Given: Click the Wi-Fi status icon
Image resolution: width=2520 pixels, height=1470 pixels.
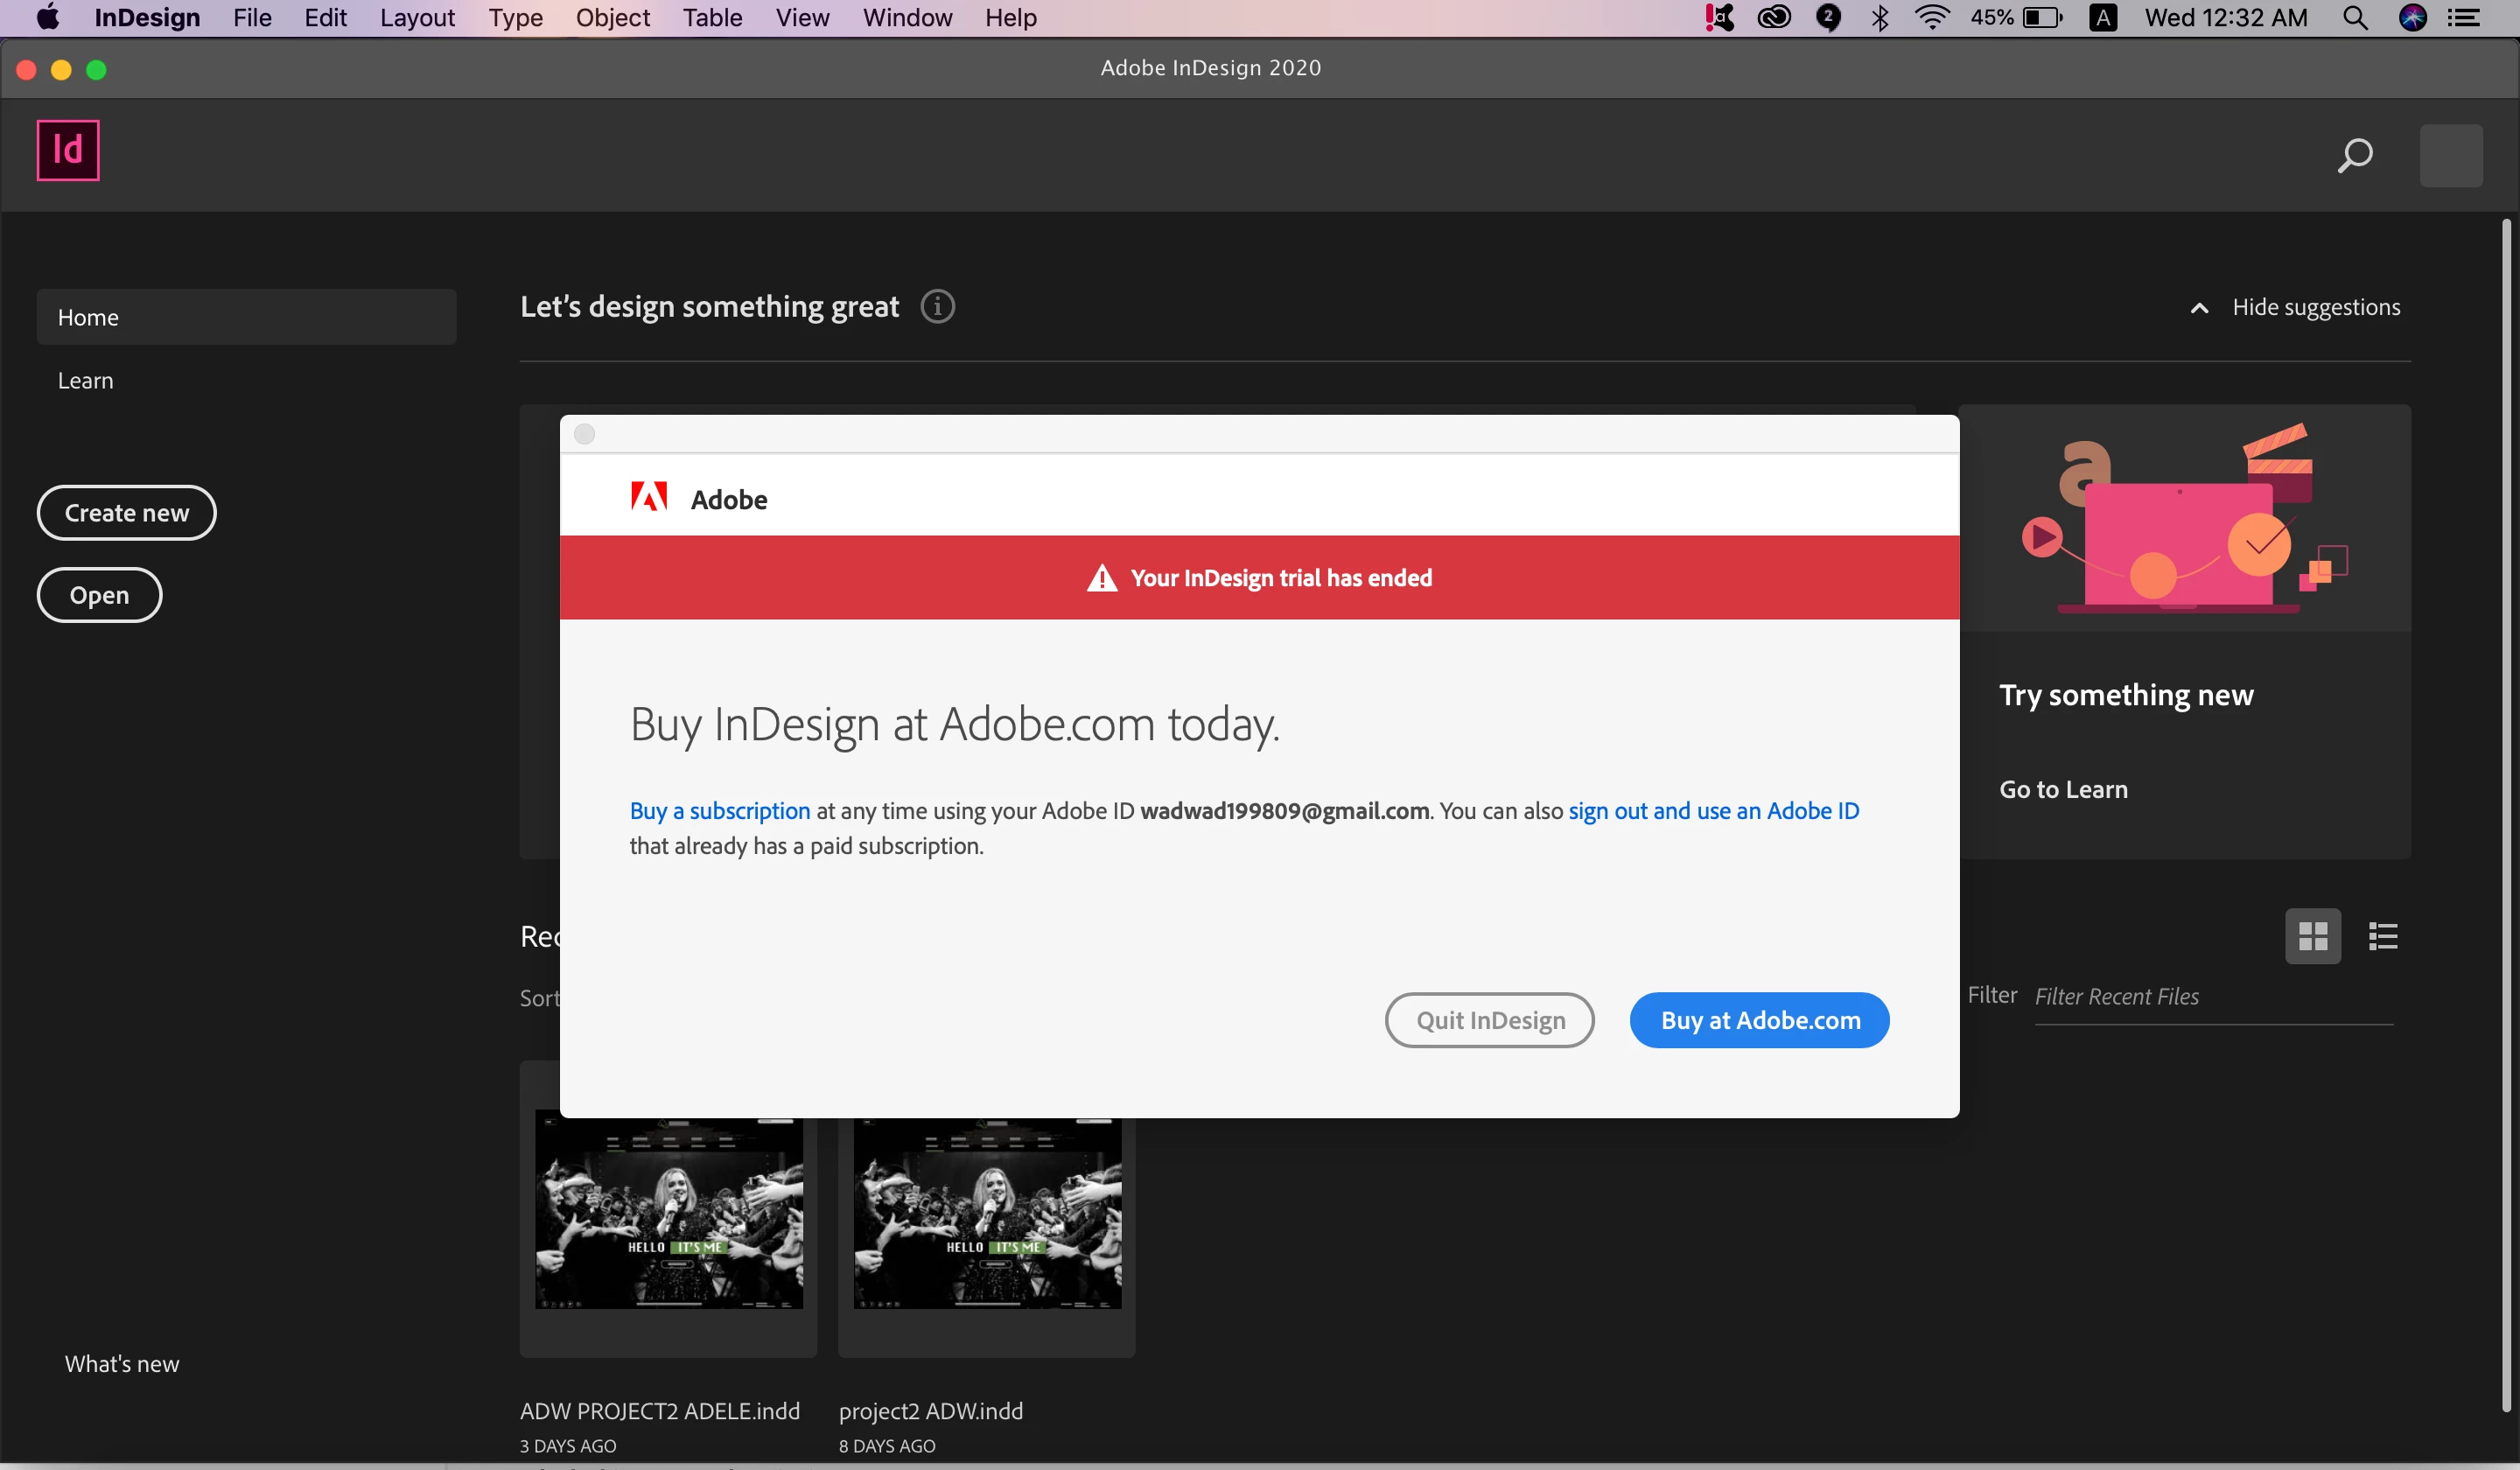Looking at the screenshot, I should (x=1932, y=17).
